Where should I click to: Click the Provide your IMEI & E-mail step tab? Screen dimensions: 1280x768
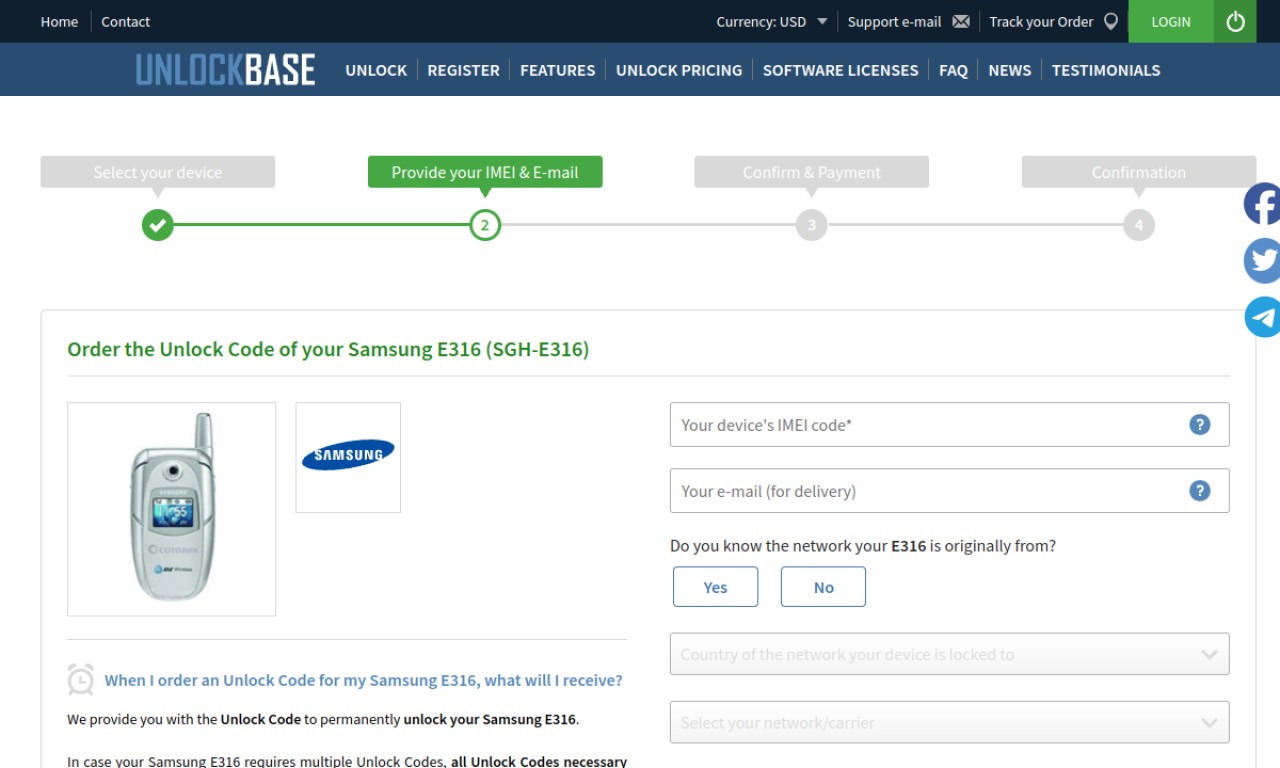(485, 172)
